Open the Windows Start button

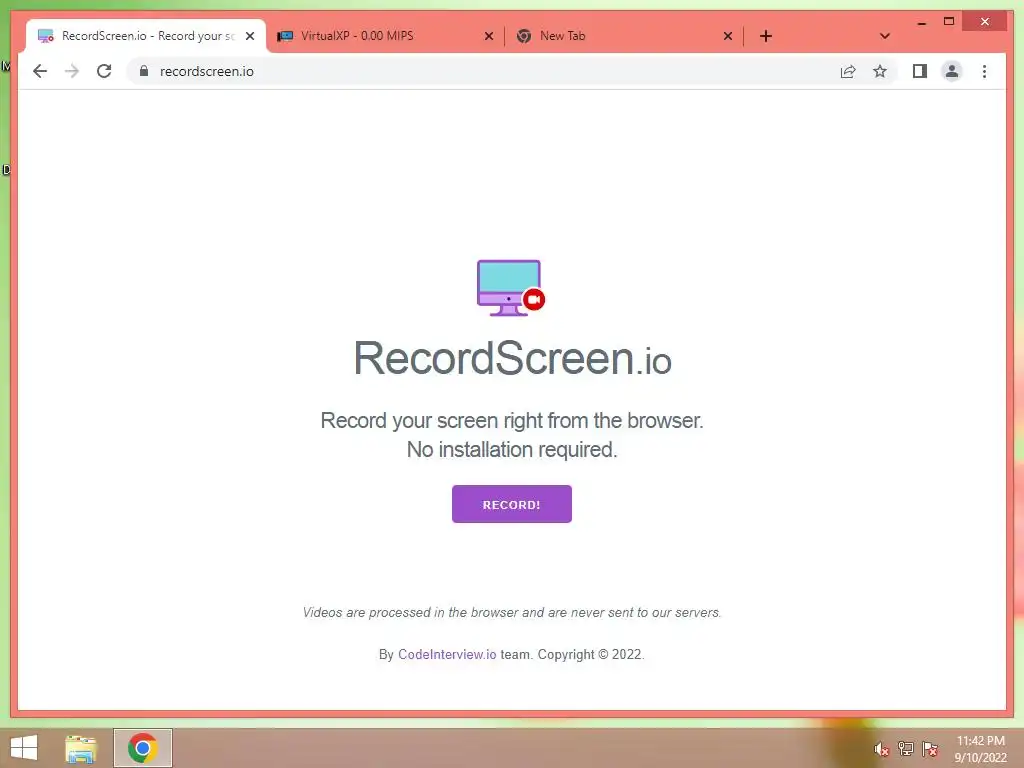pos(24,748)
